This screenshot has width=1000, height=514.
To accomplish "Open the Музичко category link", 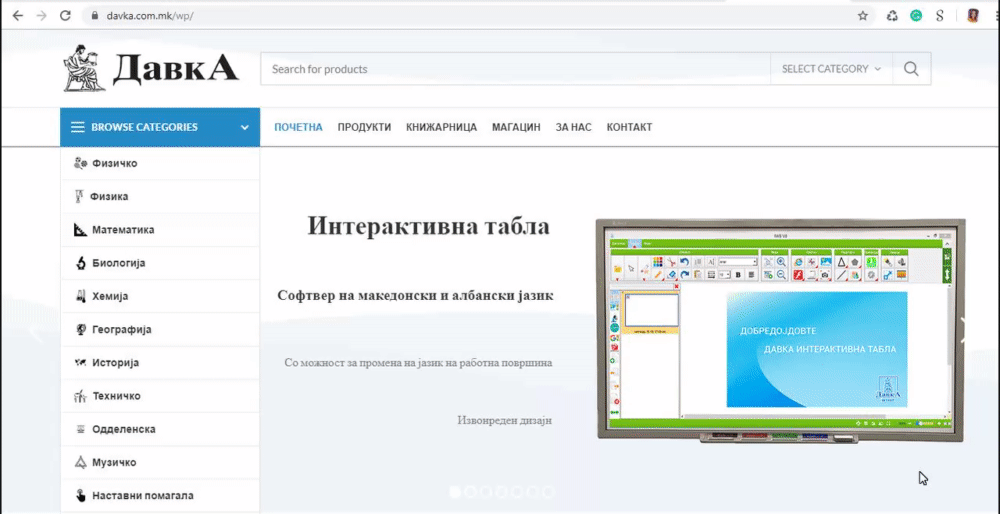I will tap(114, 462).
